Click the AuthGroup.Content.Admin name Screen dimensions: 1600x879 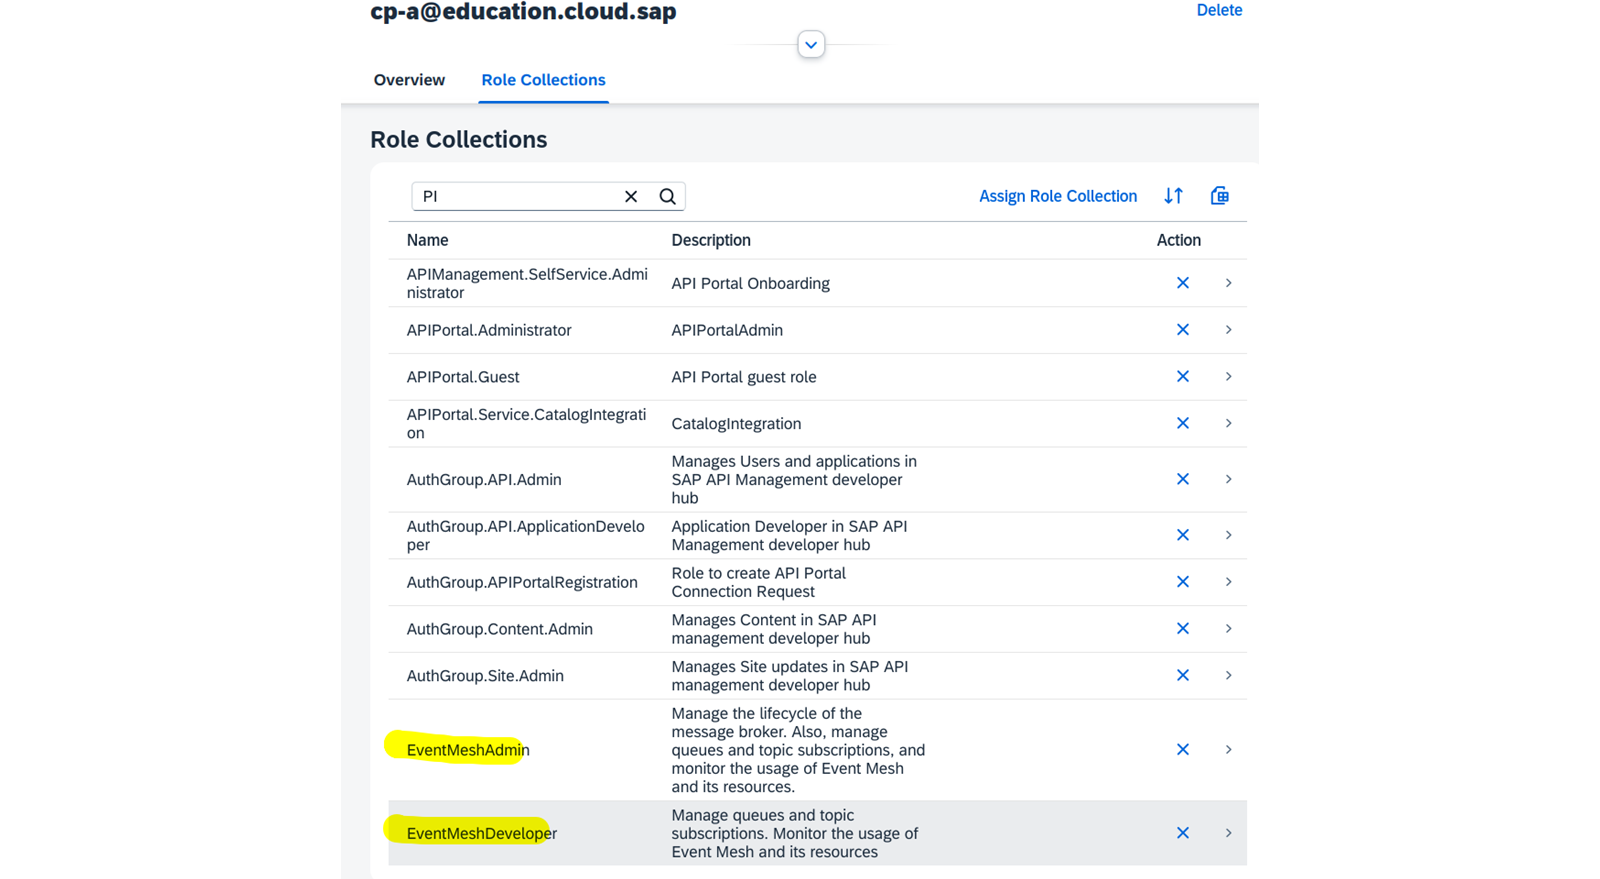tap(499, 629)
